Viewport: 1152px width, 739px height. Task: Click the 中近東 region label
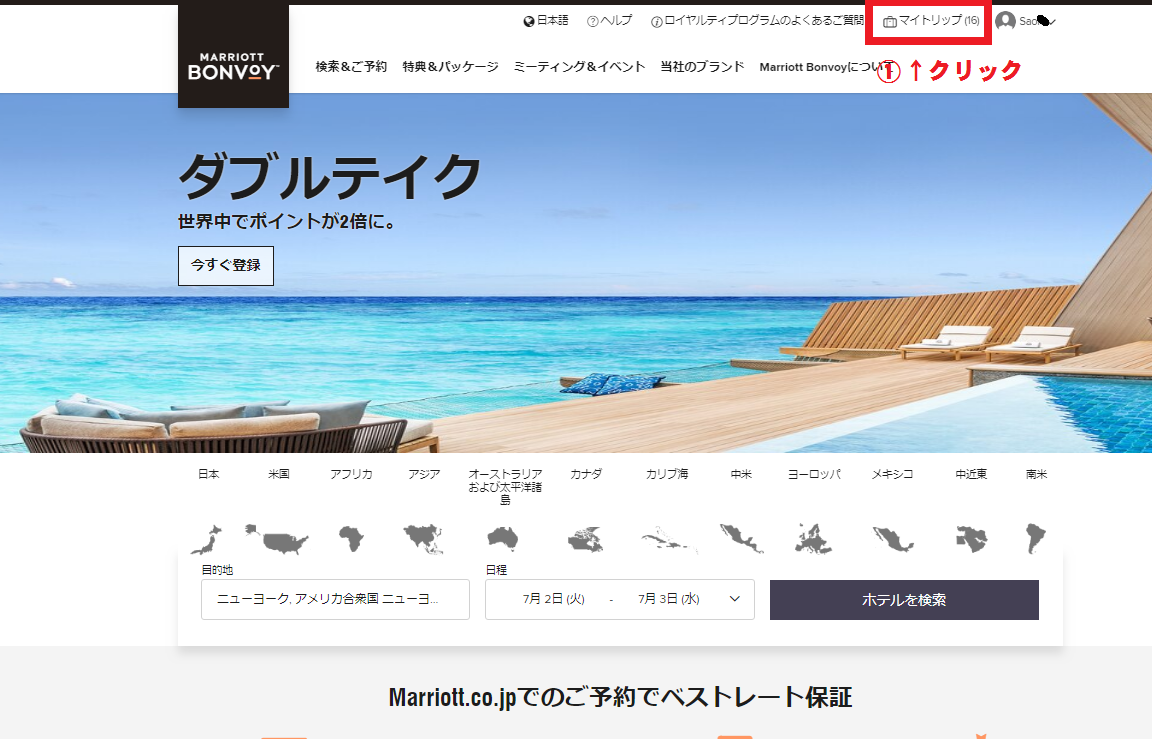point(971,475)
